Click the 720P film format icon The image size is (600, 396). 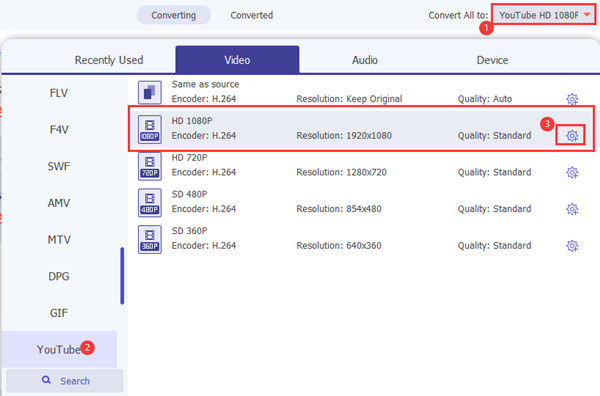click(x=150, y=166)
